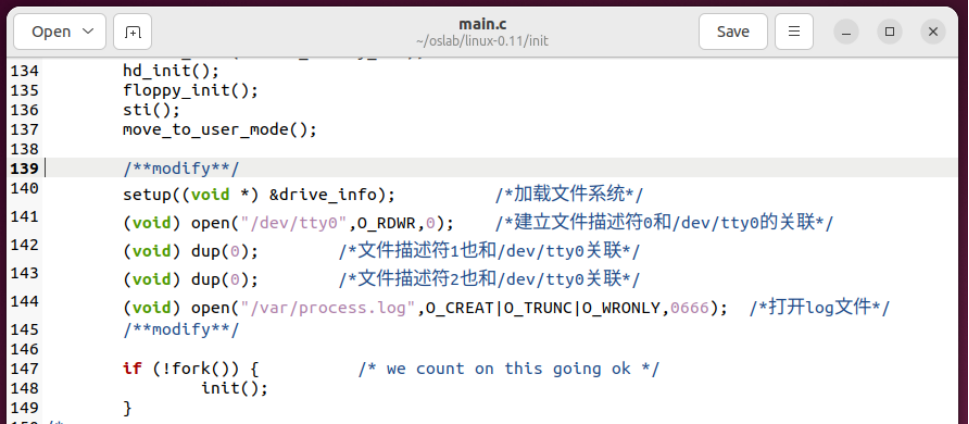
Task: Save the main.c file
Action: tap(733, 32)
